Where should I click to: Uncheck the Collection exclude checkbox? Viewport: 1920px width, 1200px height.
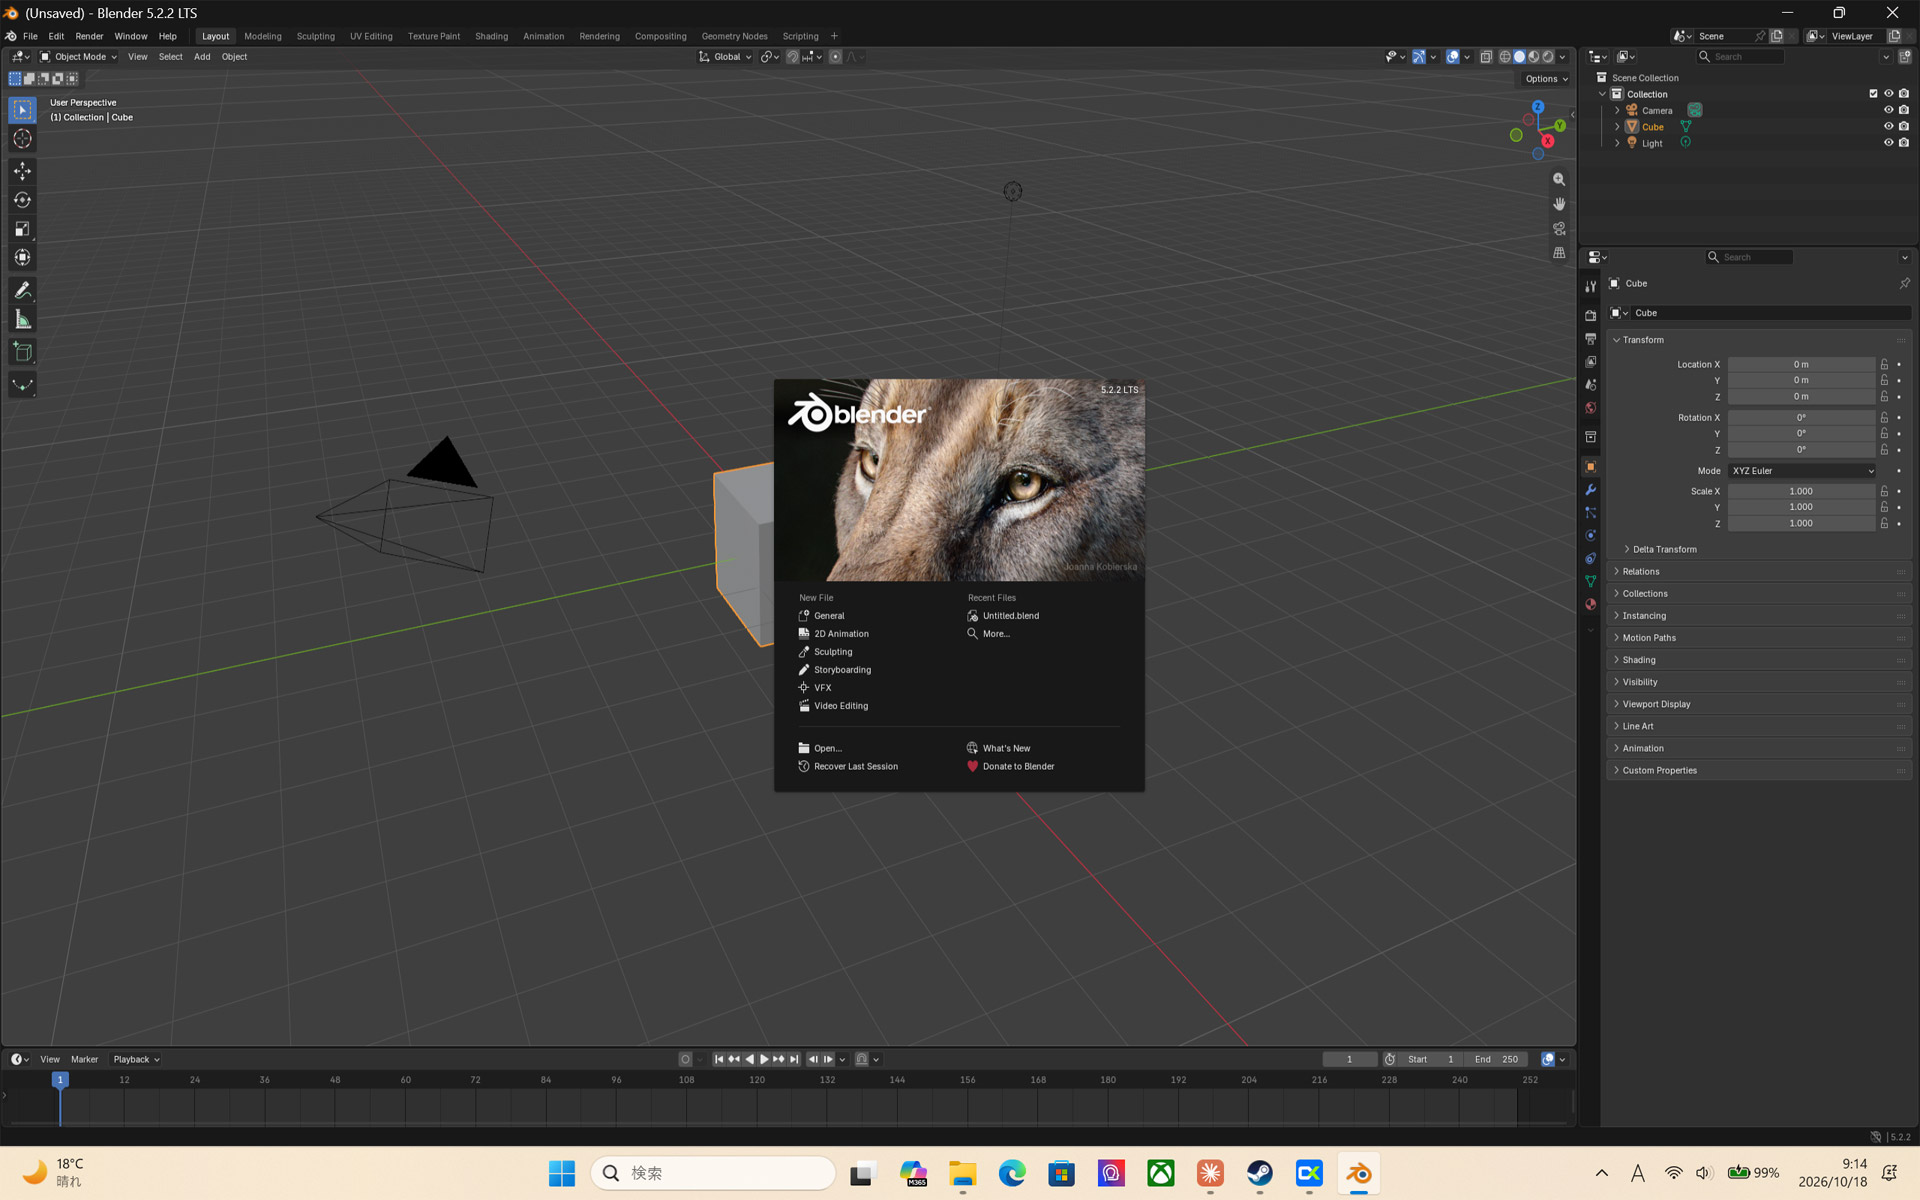(x=1873, y=94)
